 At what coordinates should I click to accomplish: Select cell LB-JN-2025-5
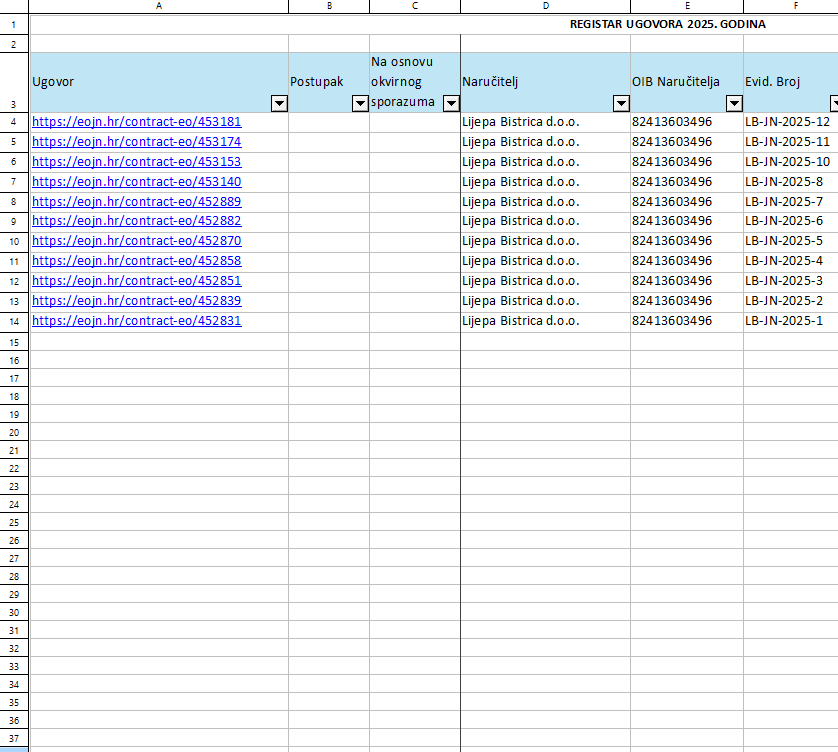tap(791, 241)
